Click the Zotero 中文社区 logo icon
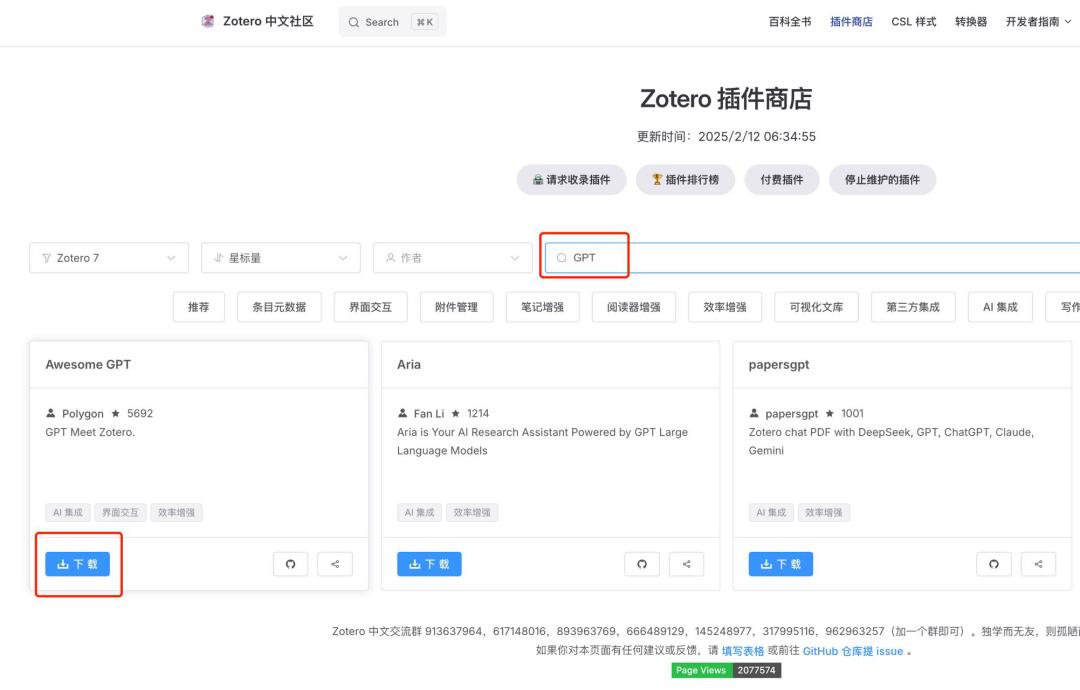Image resolution: width=1080 pixels, height=690 pixels. [207, 21]
